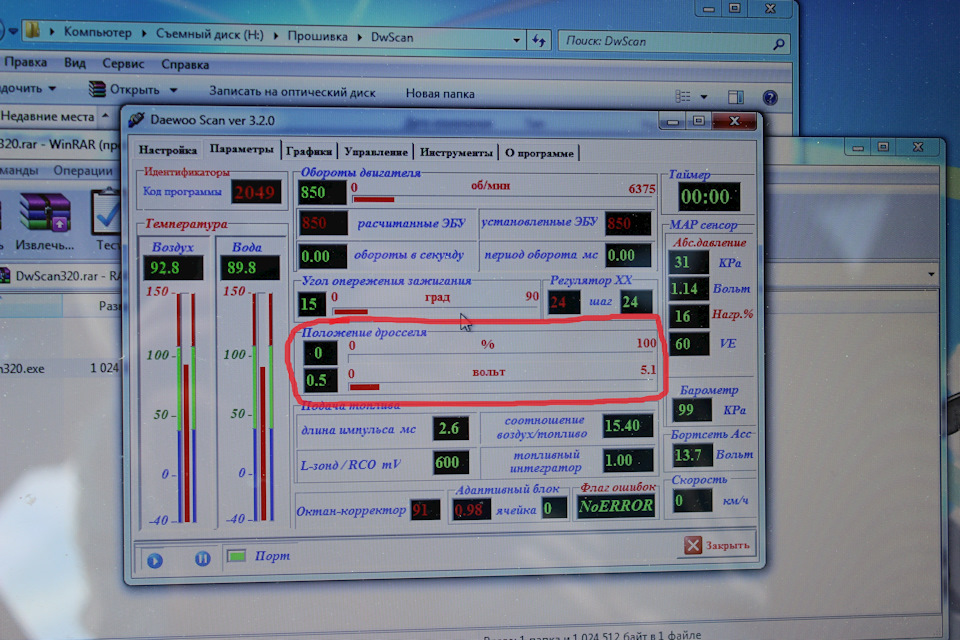The width and height of the screenshot is (960, 640).
Task: Click the Открыть button in Explorer toolbar
Action: (x=125, y=89)
